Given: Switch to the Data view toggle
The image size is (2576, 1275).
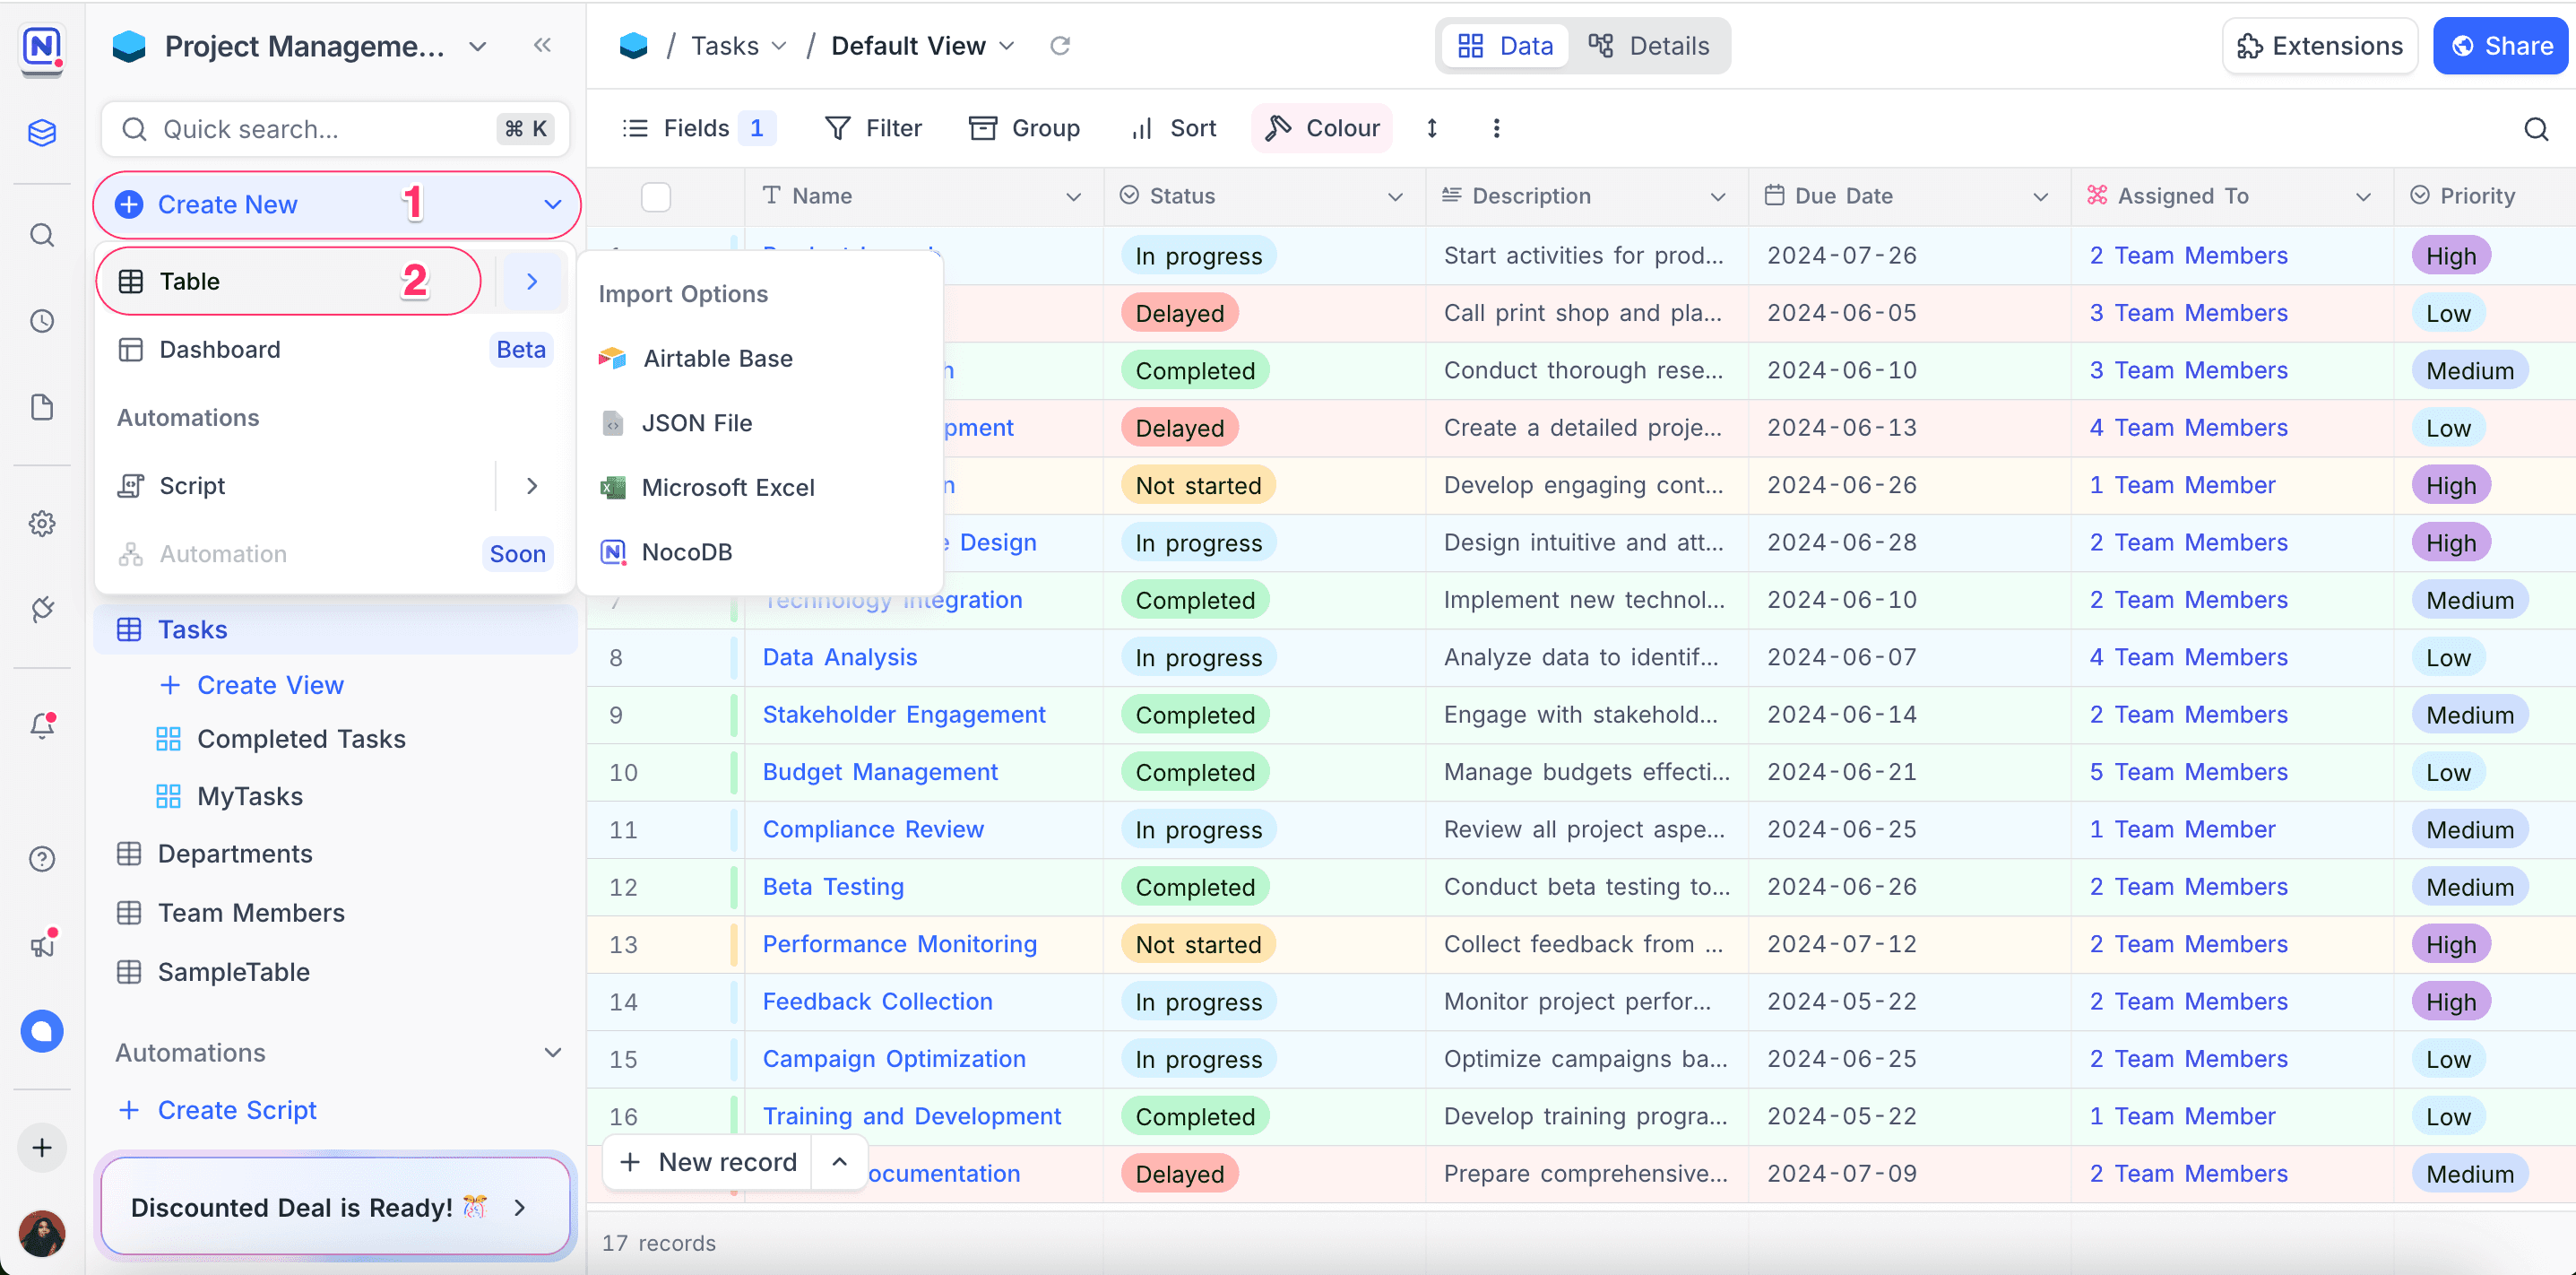Looking at the screenshot, I should [1505, 46].
